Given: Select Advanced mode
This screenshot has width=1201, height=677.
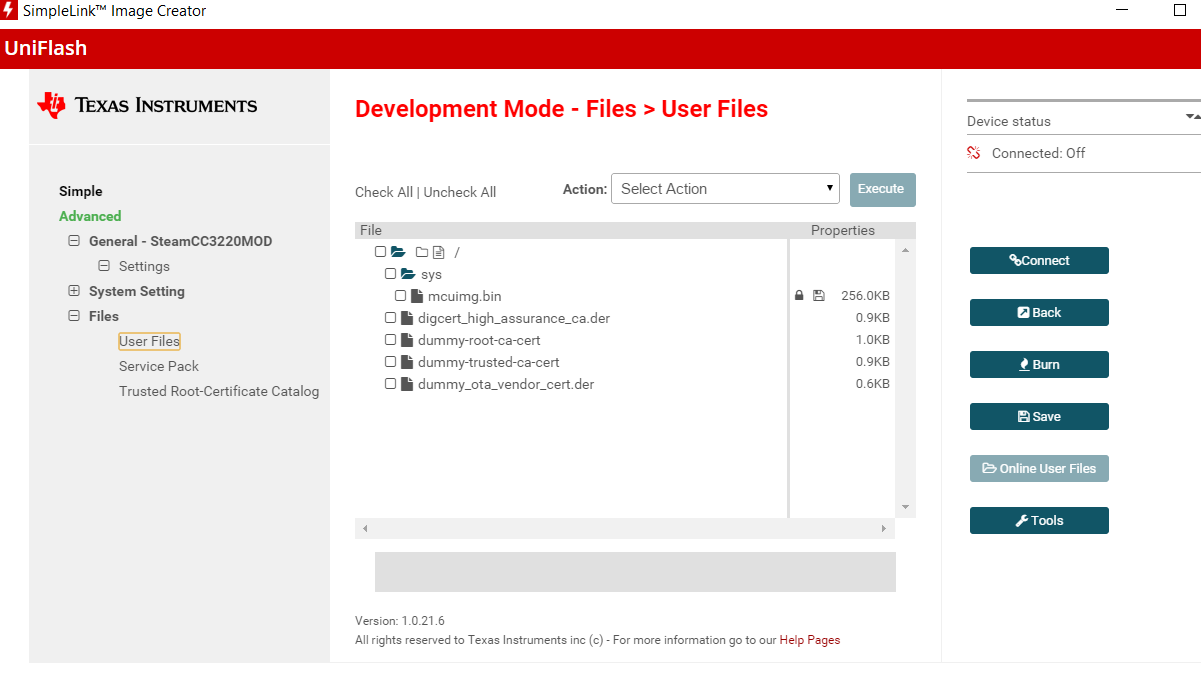Looking at the screenshot, I should (90, 216).
